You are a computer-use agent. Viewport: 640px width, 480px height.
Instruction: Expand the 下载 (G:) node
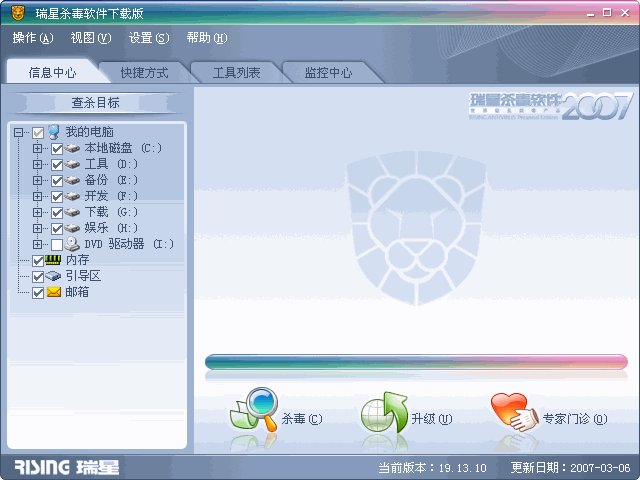tap(38, 212)
